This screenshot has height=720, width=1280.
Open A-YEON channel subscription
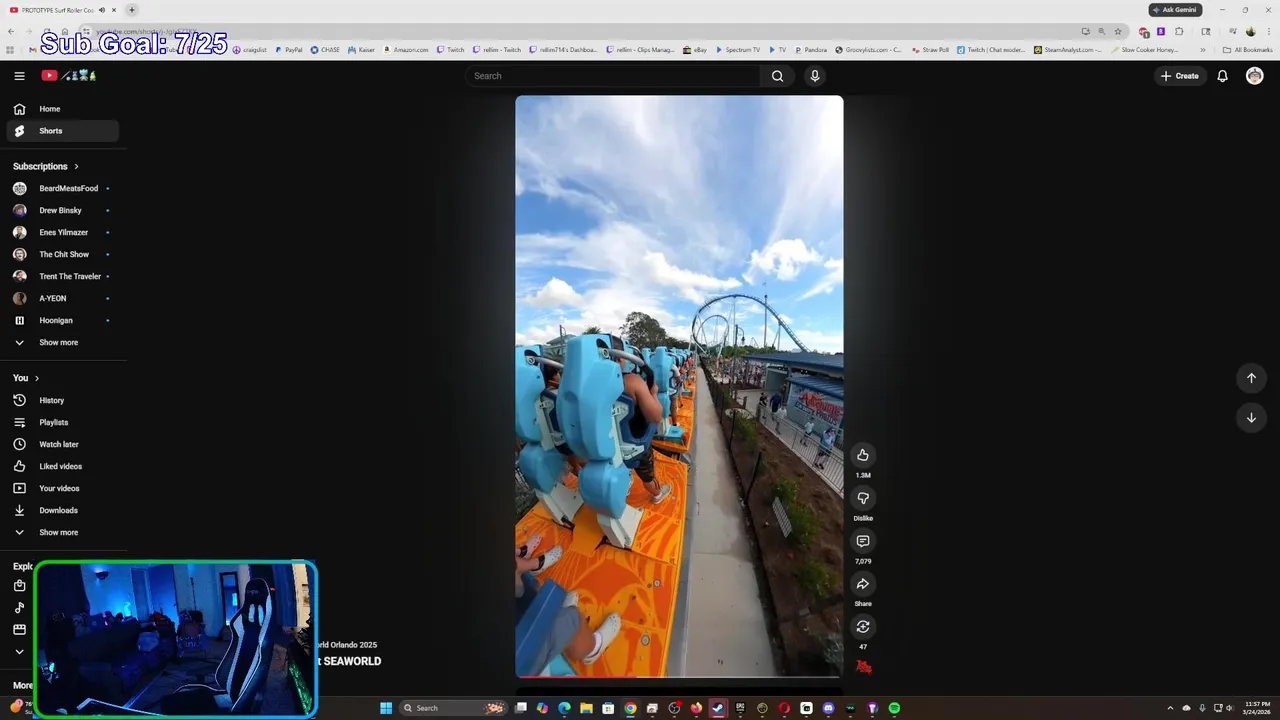tap(63, 298)
